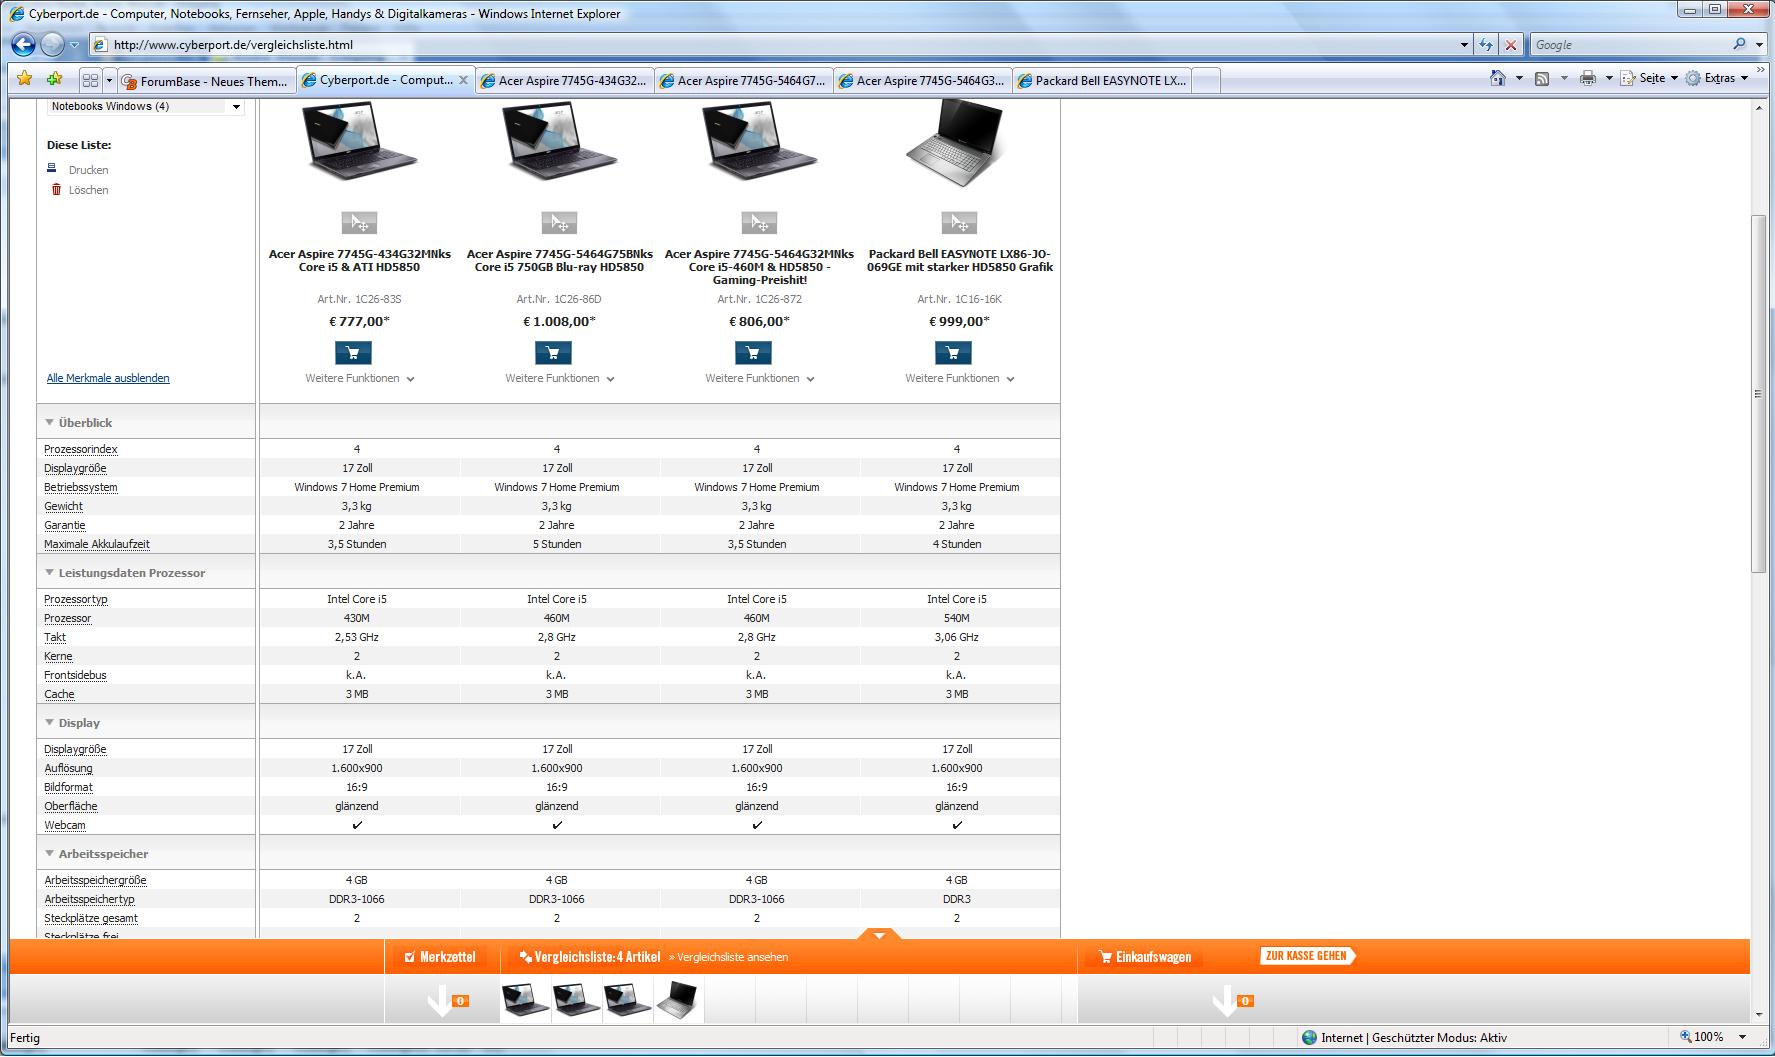
Task: Click the Google search magnifier icon
Action: (1739, 44)
